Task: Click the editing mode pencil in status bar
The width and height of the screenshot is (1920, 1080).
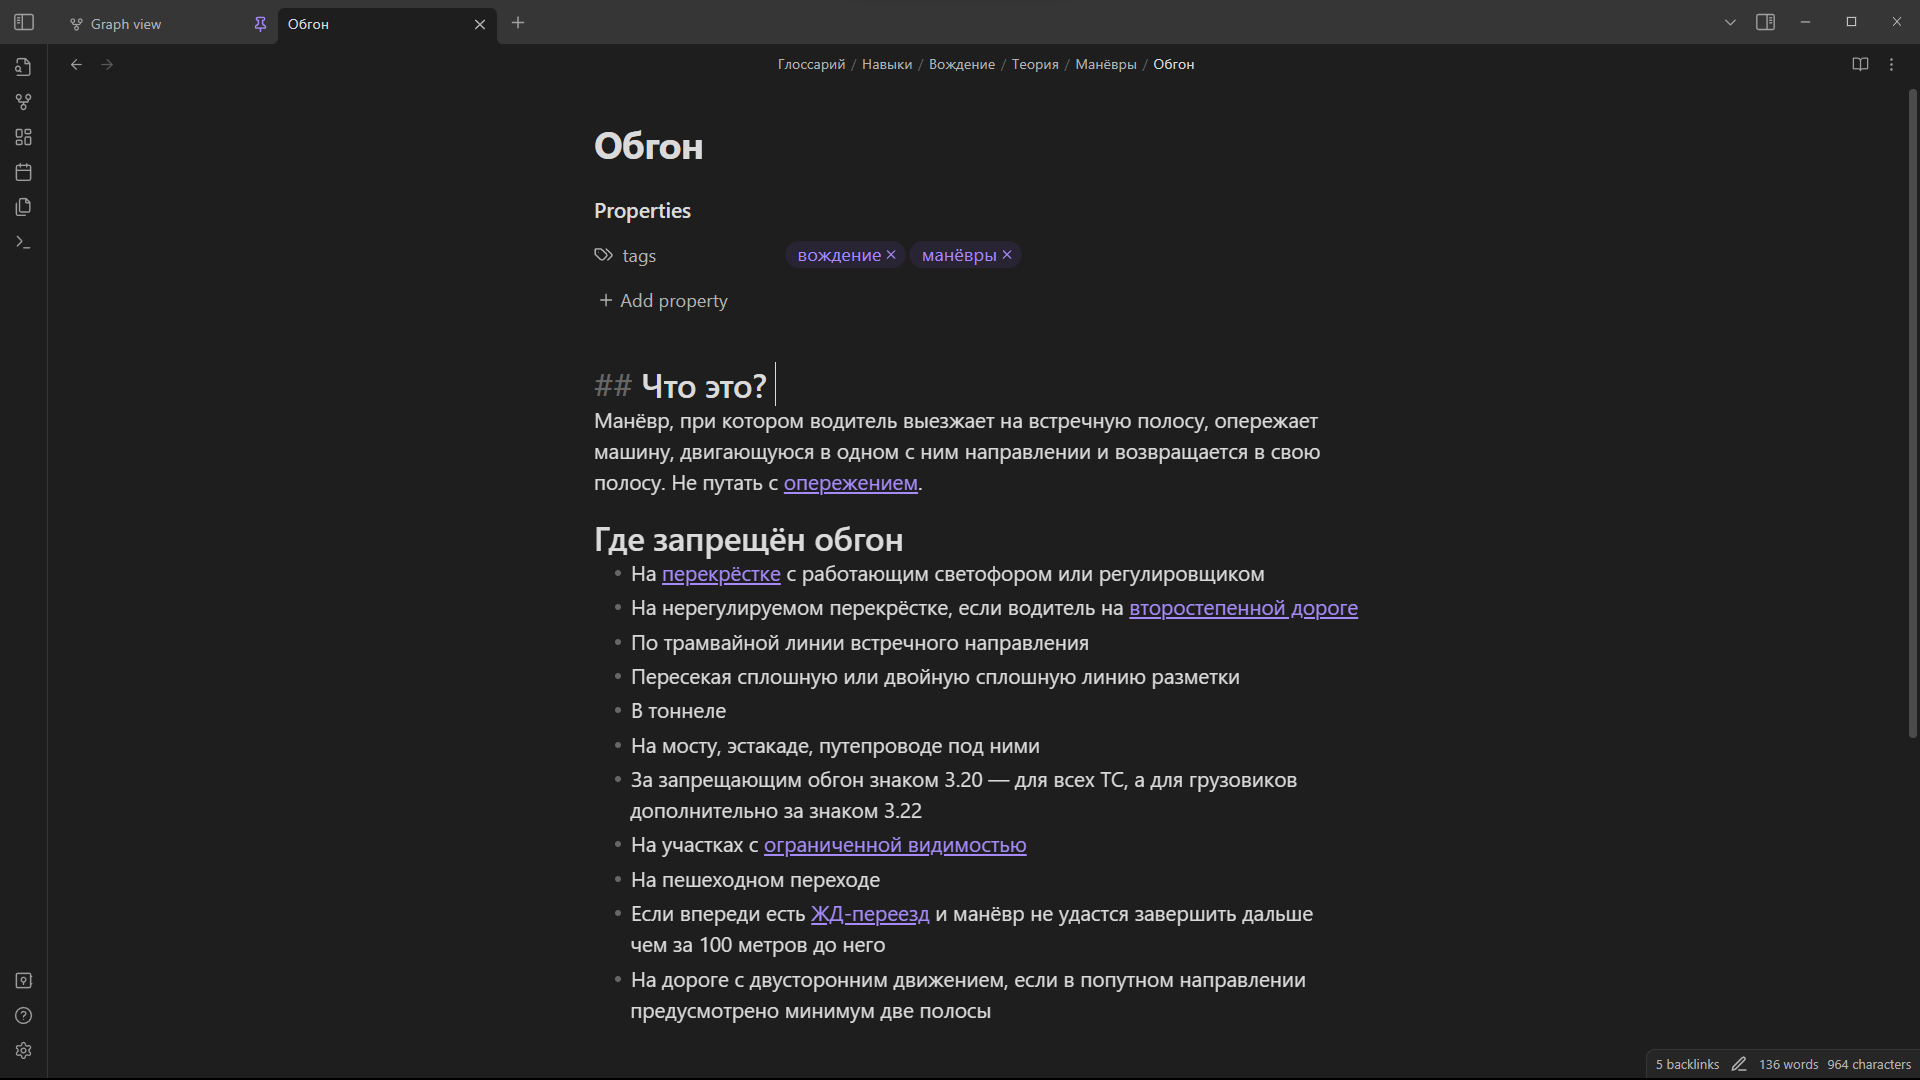Action: tap(1739, 1064)
